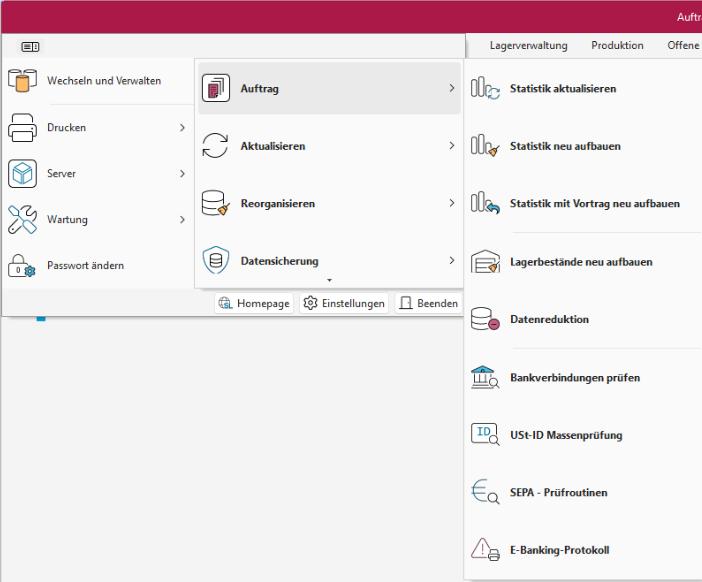
Task: Expand the Server submenu arrow
Action: (182, 173)
